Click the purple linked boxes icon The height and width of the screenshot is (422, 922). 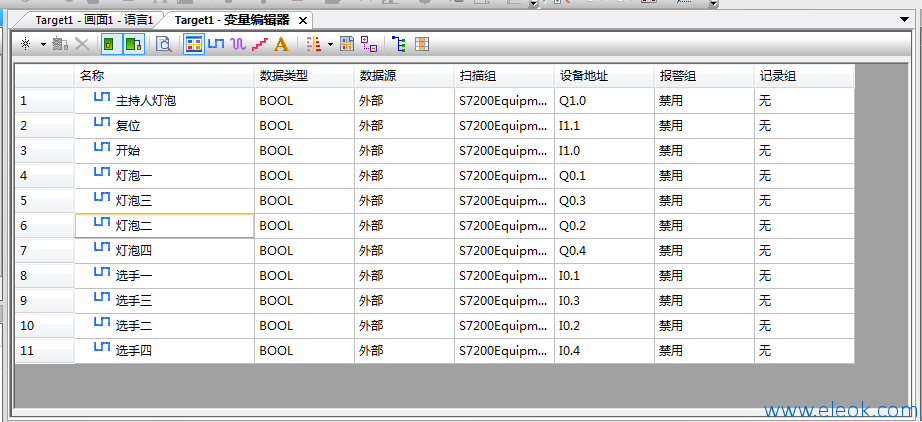(369, 44)
